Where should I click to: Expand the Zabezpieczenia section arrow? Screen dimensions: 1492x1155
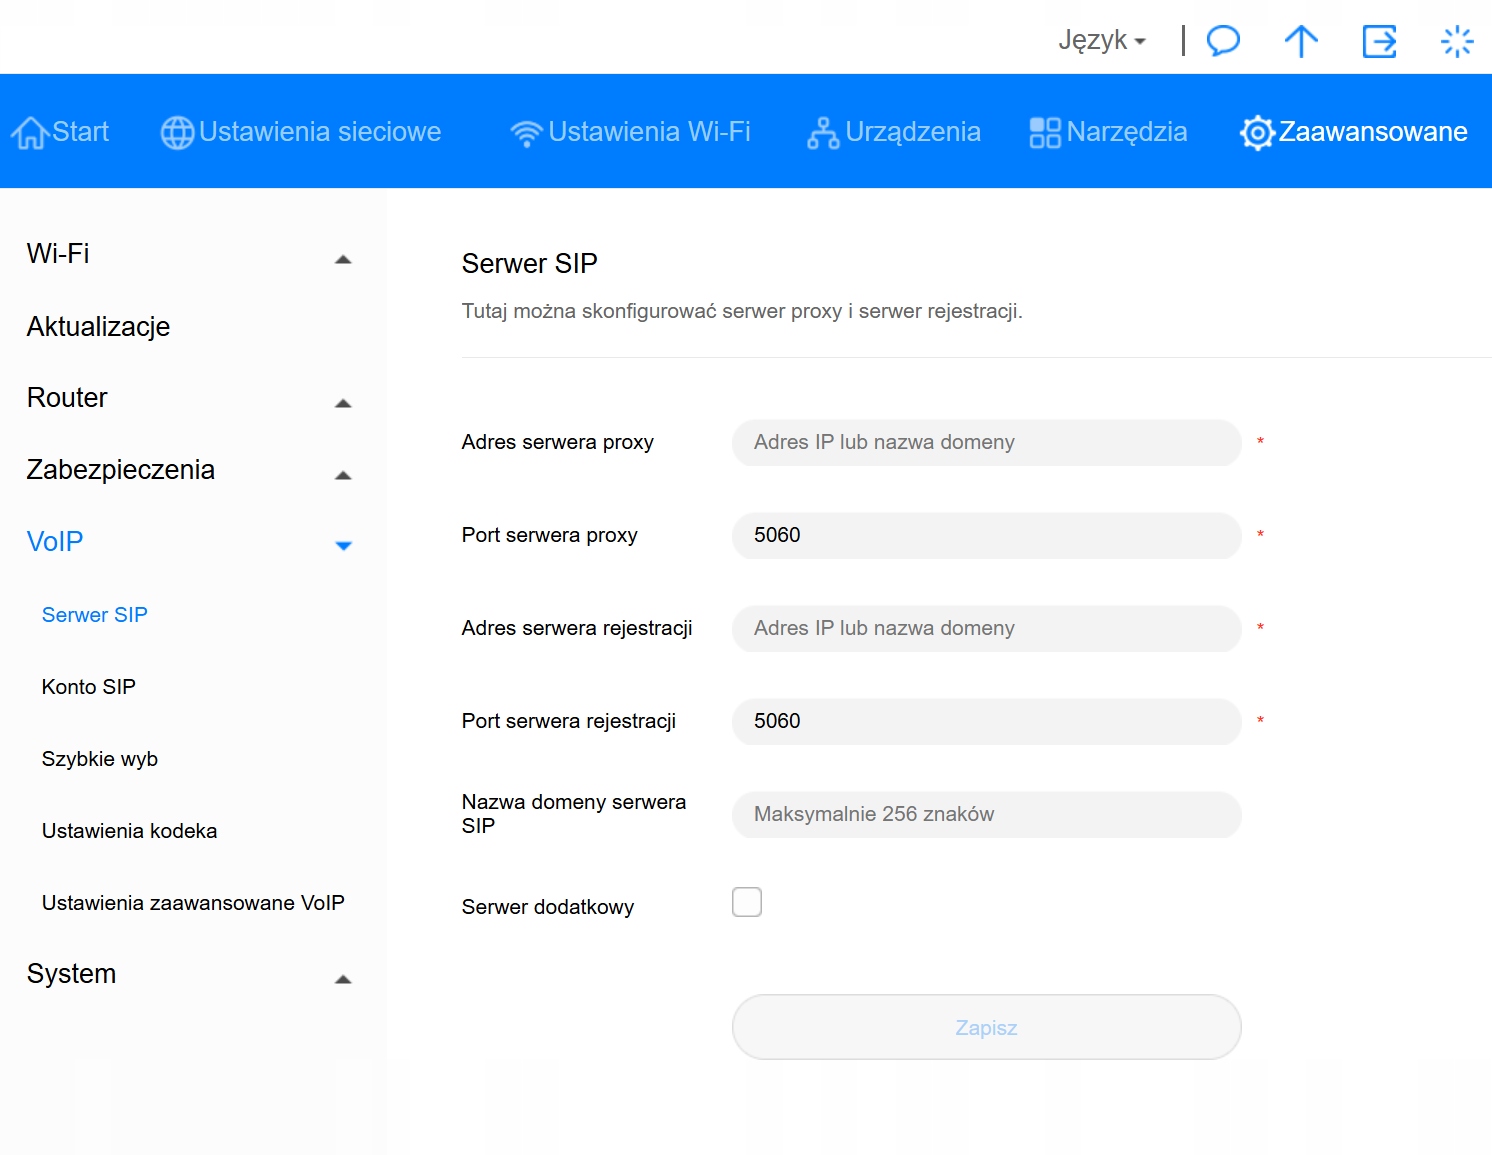pos(343,475)
